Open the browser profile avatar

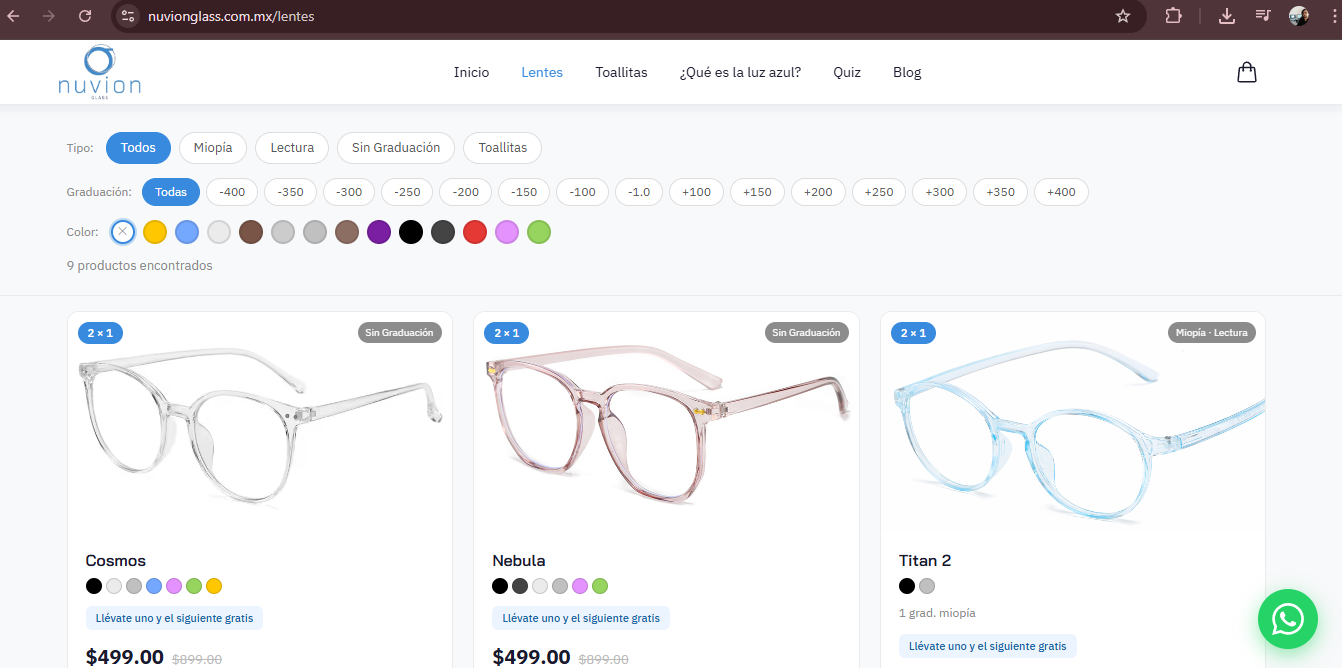(1299, 16)
